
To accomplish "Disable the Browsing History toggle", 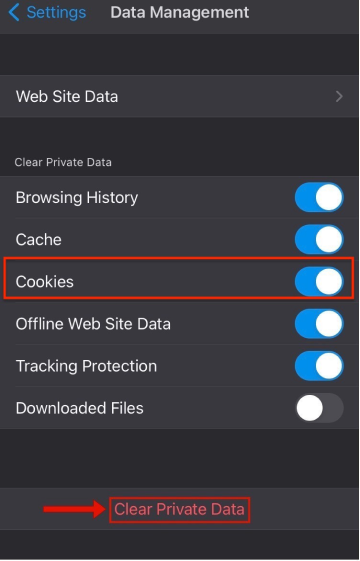I will tap(319, 197).
